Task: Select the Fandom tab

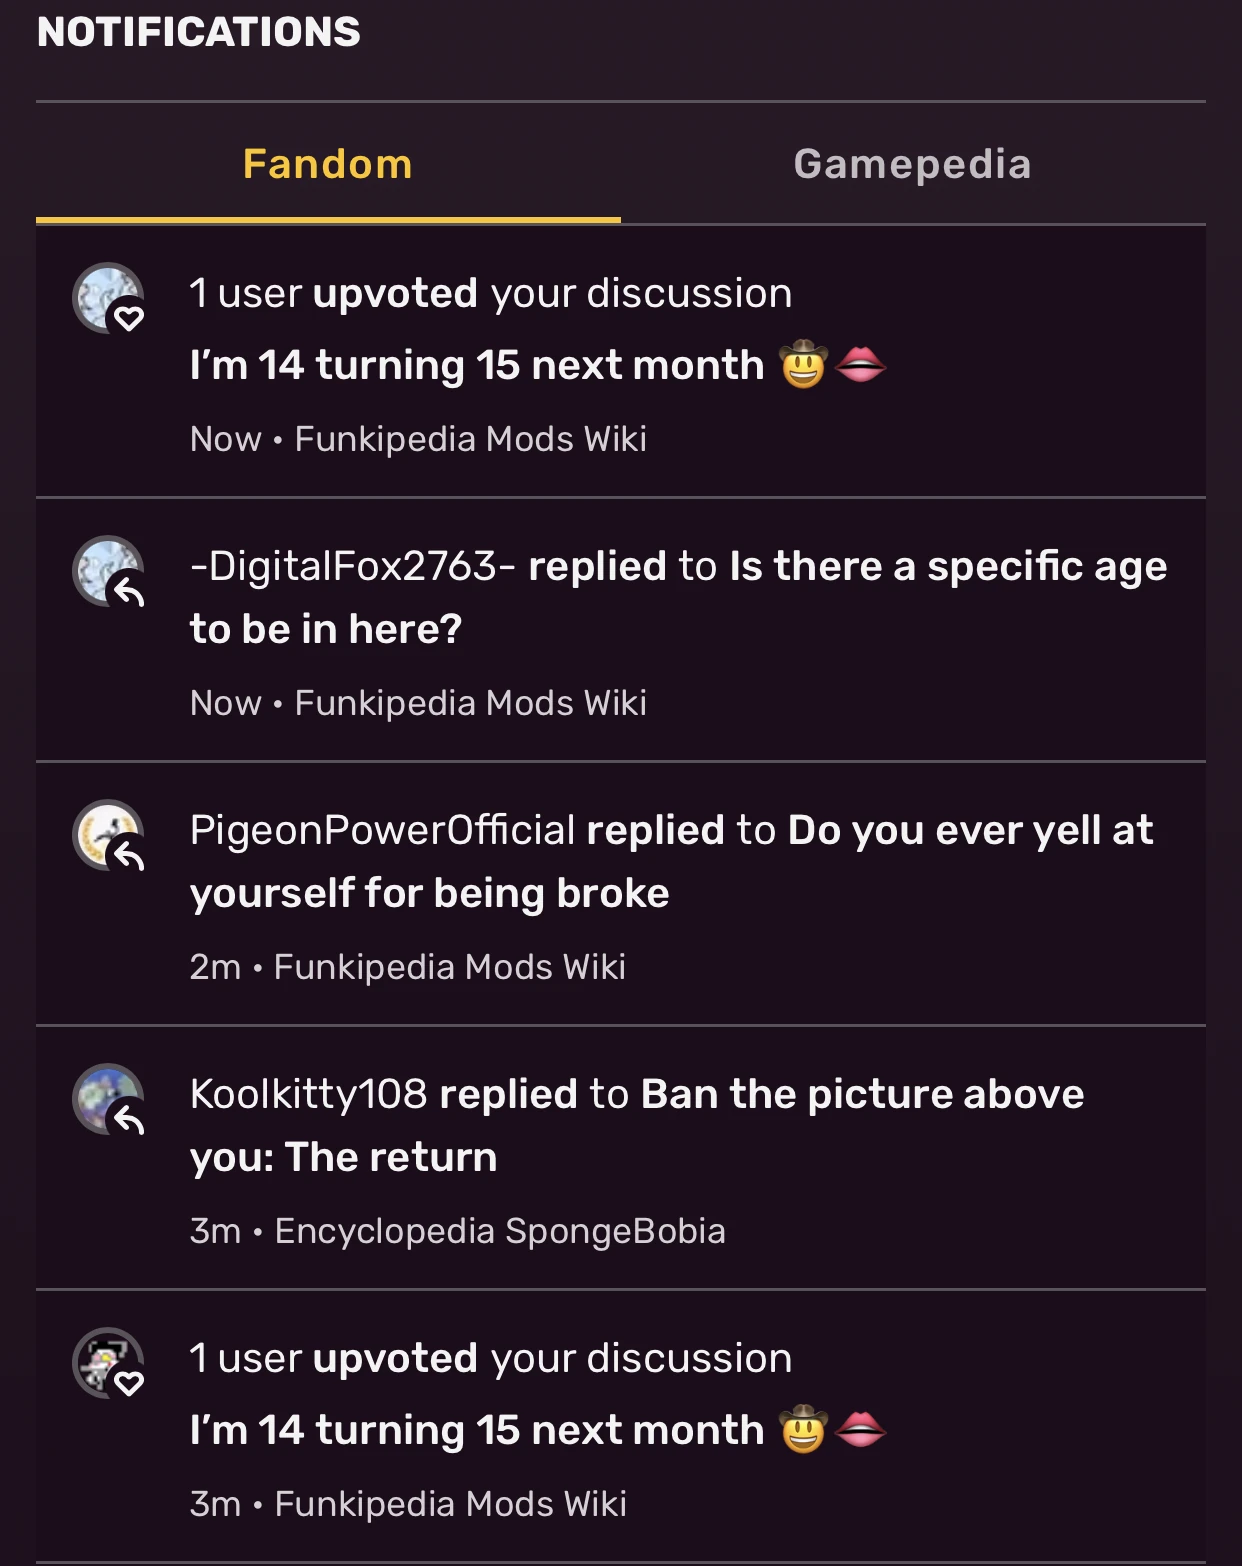Action: tap(326, 163)
